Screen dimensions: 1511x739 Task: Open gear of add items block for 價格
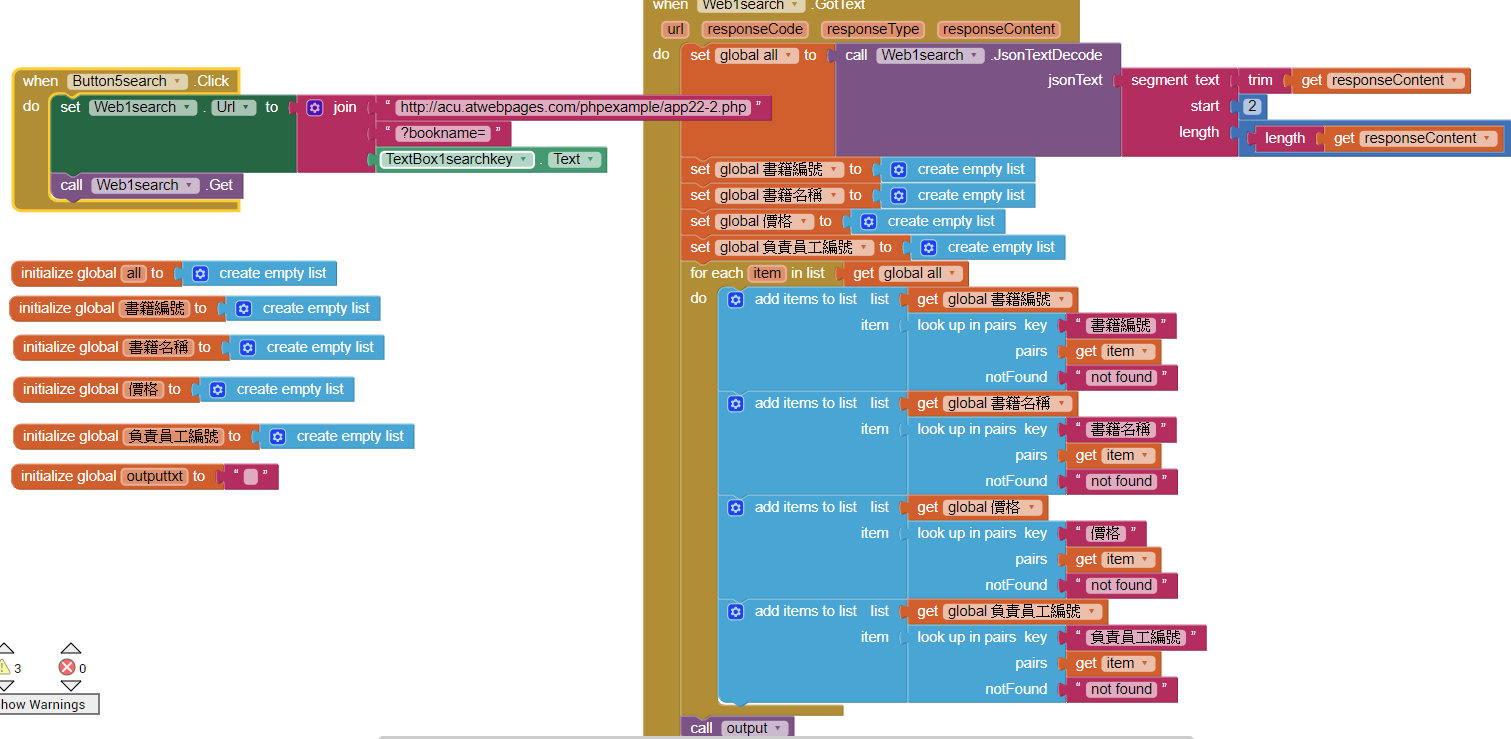click(x=735, y=507)
